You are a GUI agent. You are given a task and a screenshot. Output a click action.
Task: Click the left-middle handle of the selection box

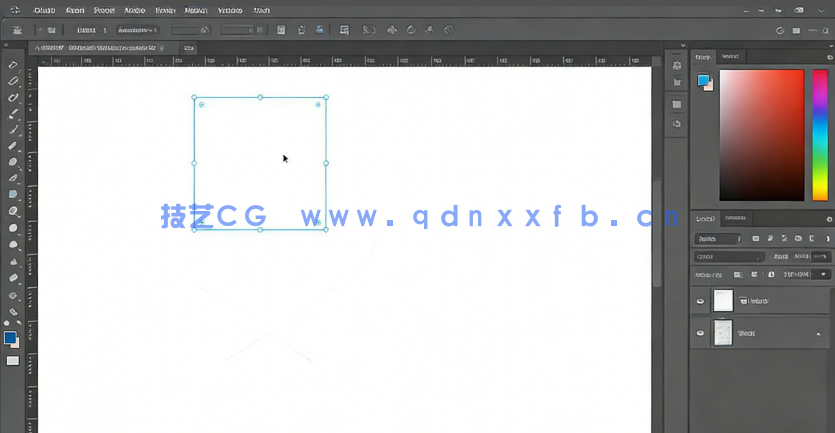click(x=194, y=163)
